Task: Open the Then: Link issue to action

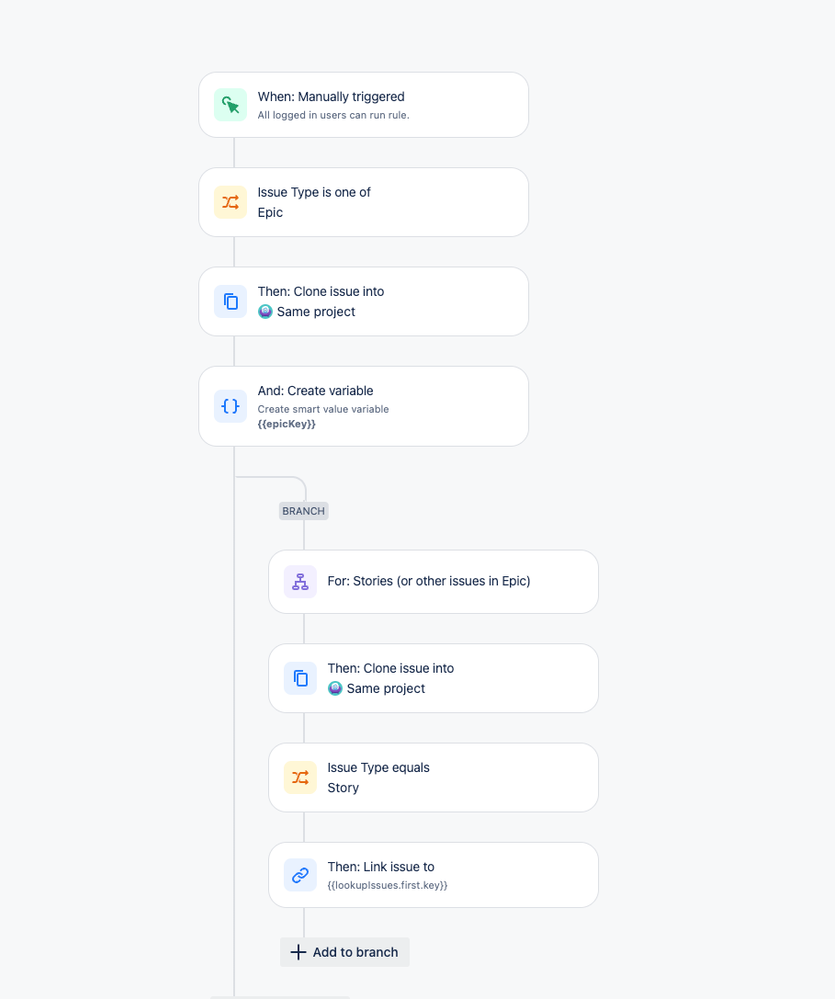Action: tap(433, 875)
